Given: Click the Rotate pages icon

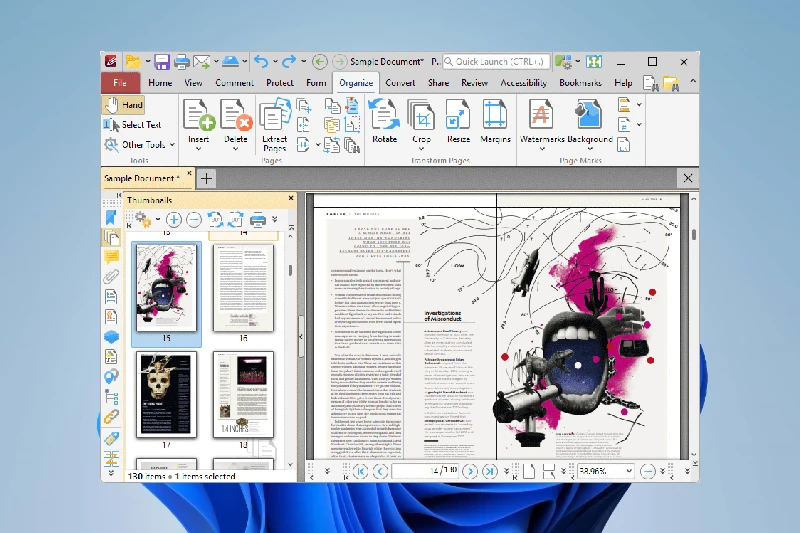Looking at the screenshot, I should 384,114.
